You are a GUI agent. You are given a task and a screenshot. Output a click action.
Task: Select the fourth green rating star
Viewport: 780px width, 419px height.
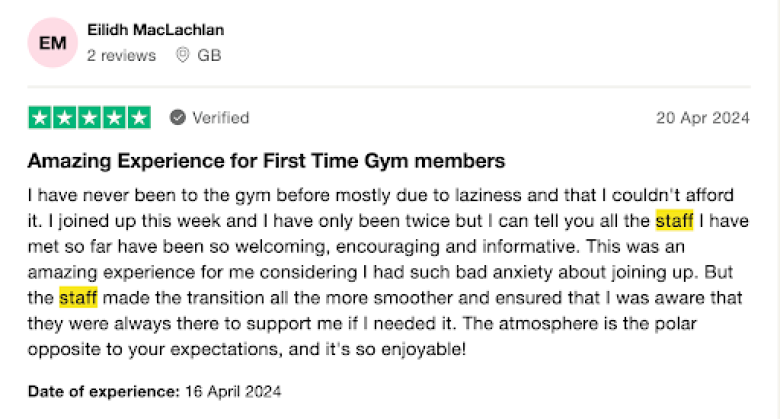point(114,118)
